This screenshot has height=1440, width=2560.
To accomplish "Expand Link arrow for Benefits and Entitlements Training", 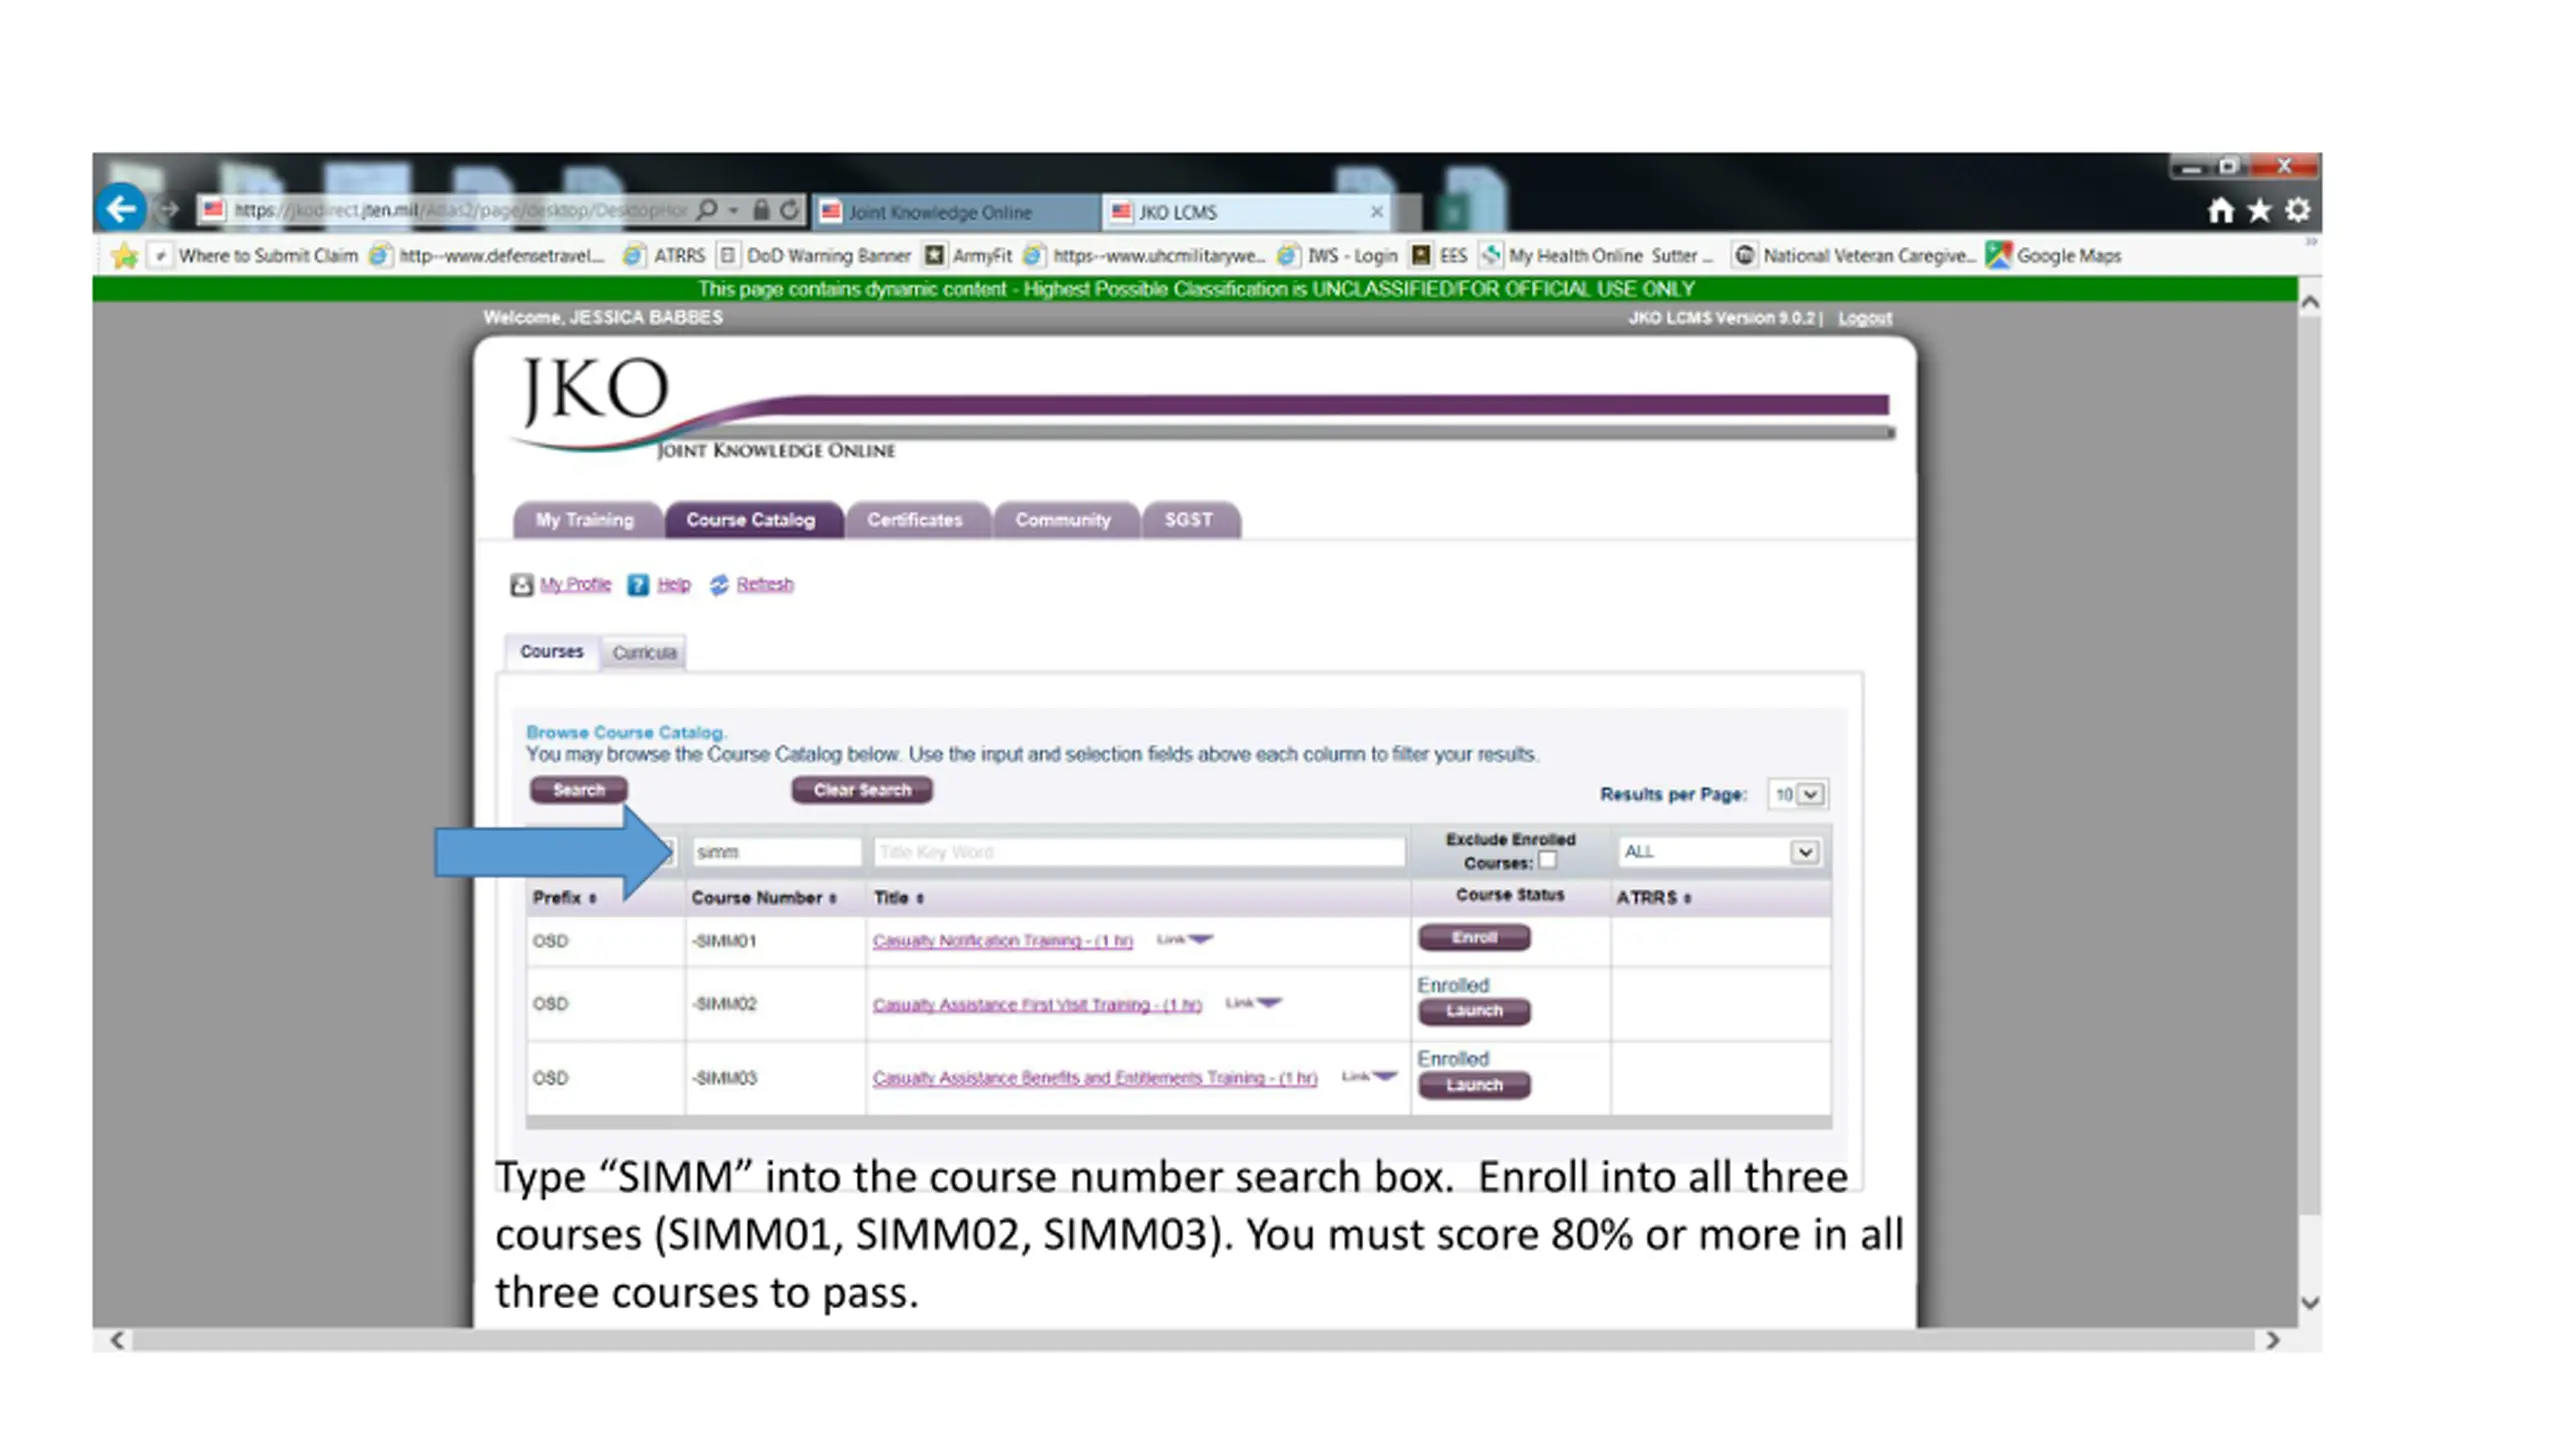I will [1384, 1076].
